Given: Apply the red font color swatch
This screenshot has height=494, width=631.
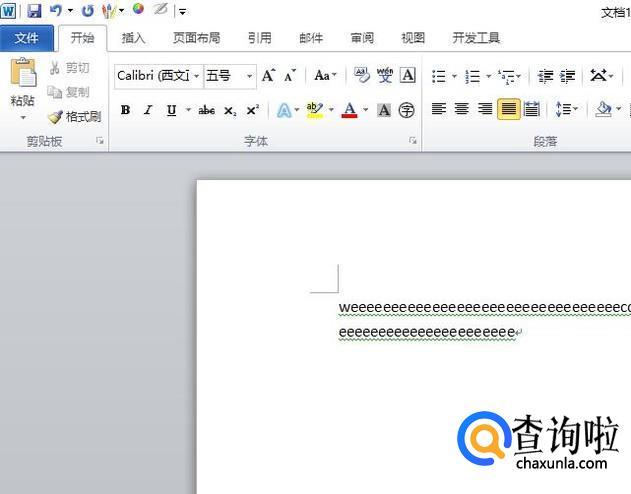Looking at the screenshot, I should tap(349, 110).
